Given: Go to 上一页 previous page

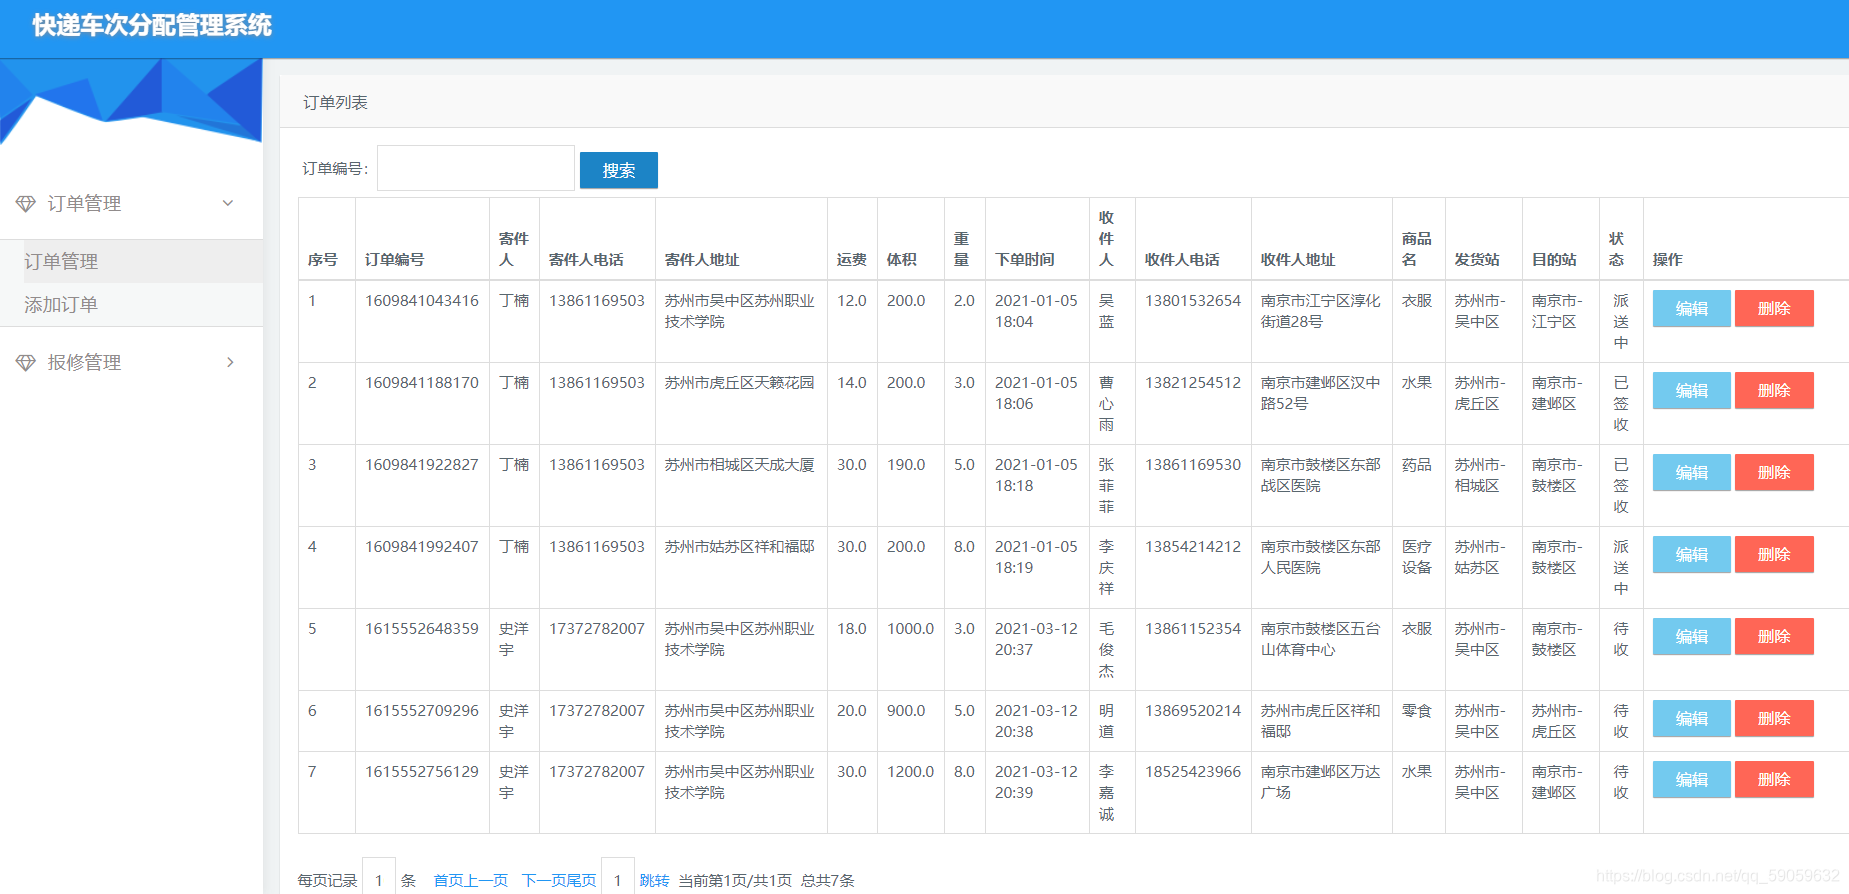Looking at the screenshot, I should click(486, 881).
